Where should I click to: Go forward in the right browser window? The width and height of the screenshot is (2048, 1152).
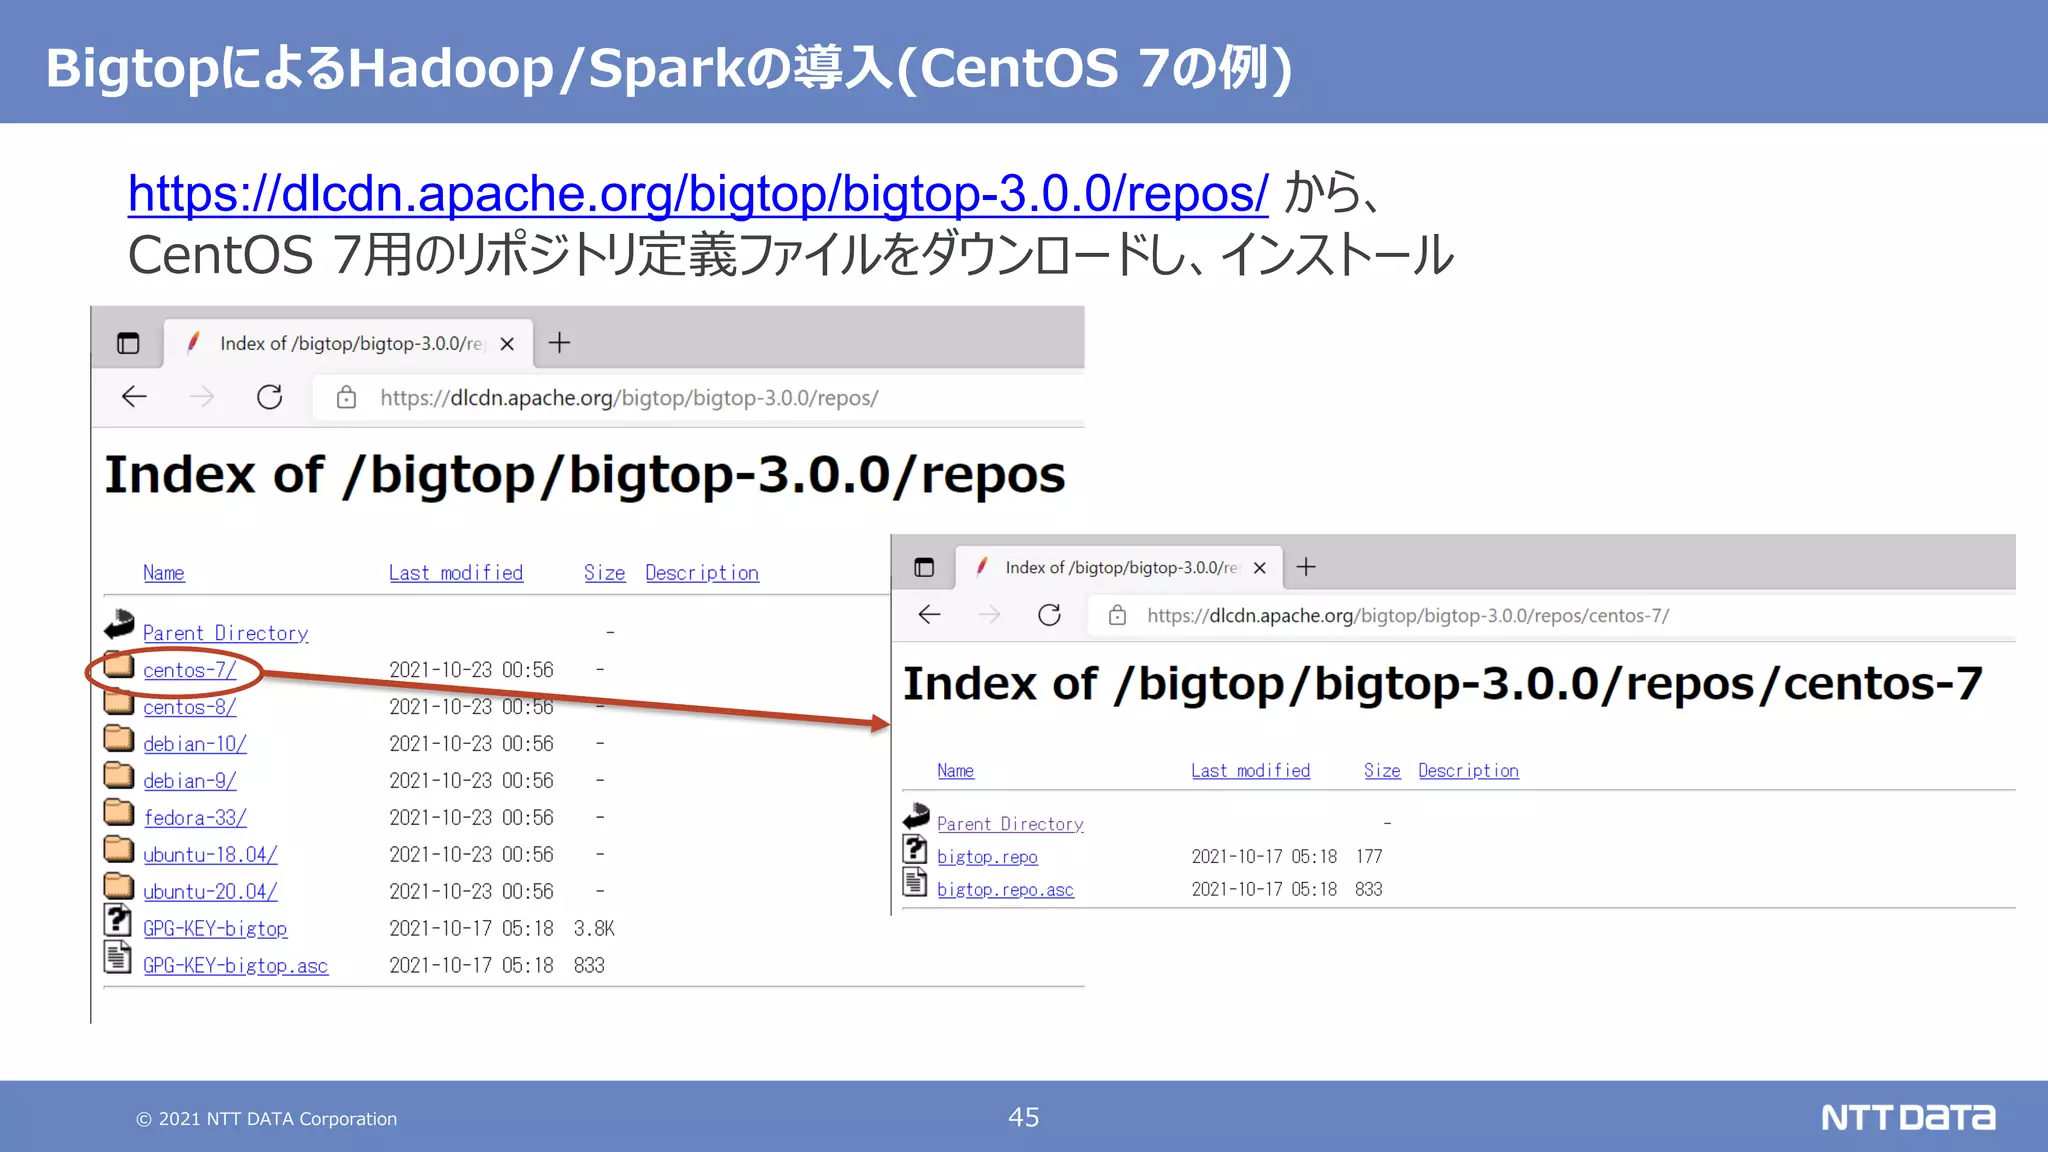click(x=990, y=615)
